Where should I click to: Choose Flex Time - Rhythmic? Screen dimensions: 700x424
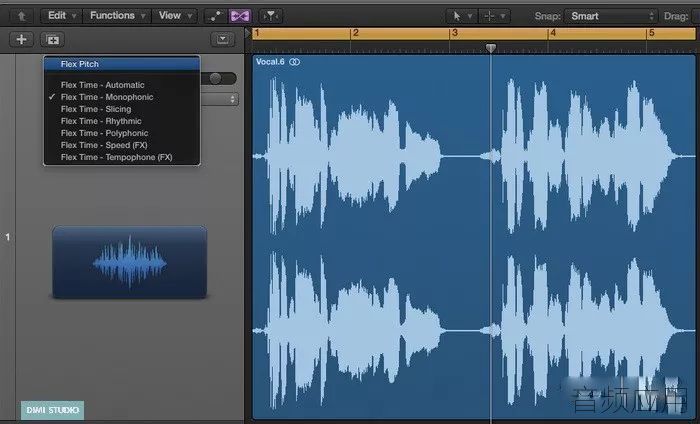121,121
